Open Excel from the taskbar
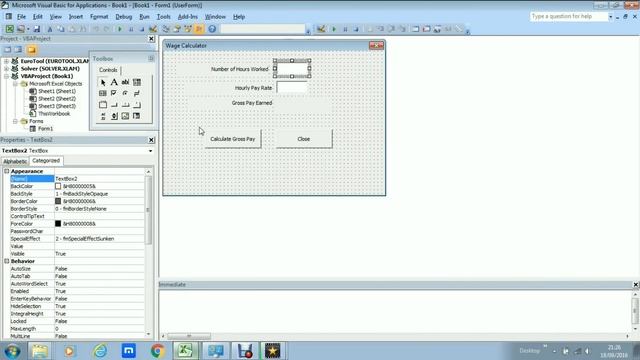Image resolution: width=640 pixels, height=360 pixels. coord(186,351)
